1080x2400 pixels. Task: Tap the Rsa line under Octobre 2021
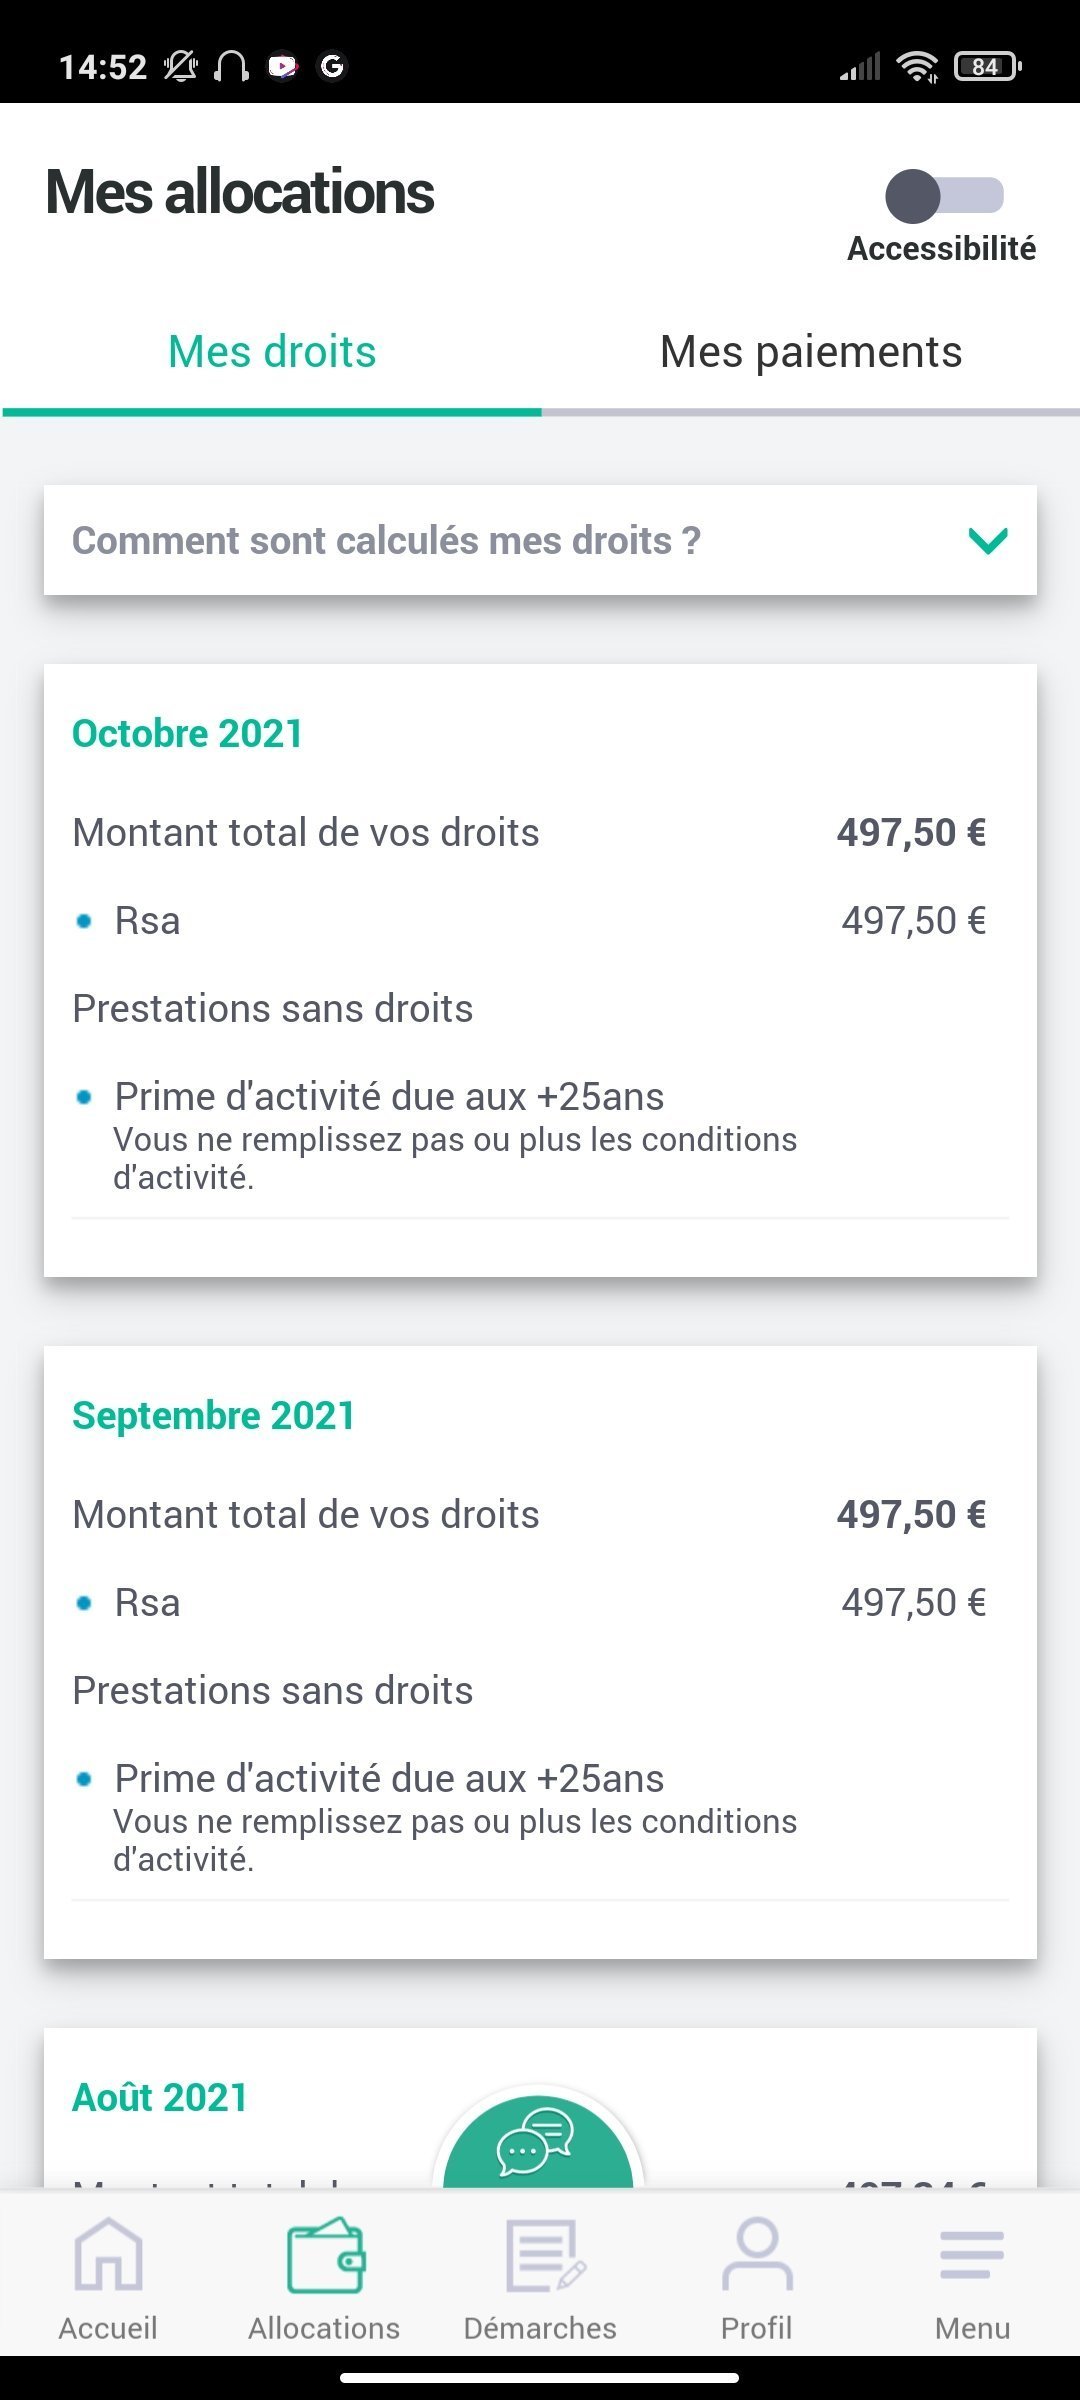[148, 921]
